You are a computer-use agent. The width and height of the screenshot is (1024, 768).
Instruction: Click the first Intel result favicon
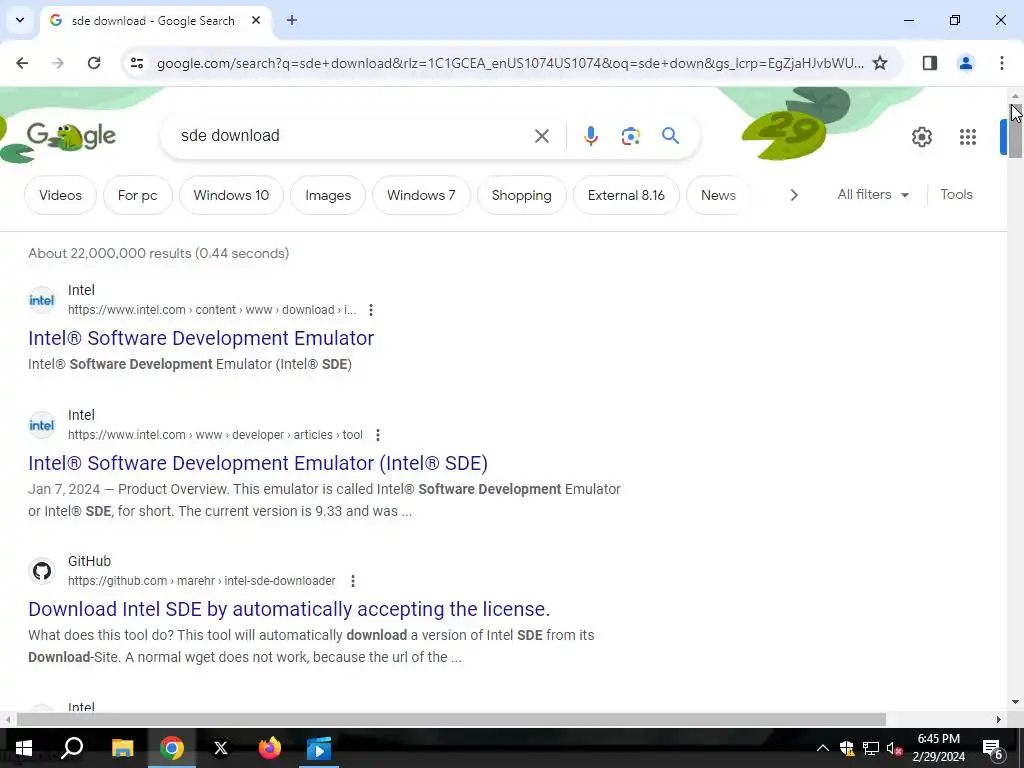tap(42, 300)
